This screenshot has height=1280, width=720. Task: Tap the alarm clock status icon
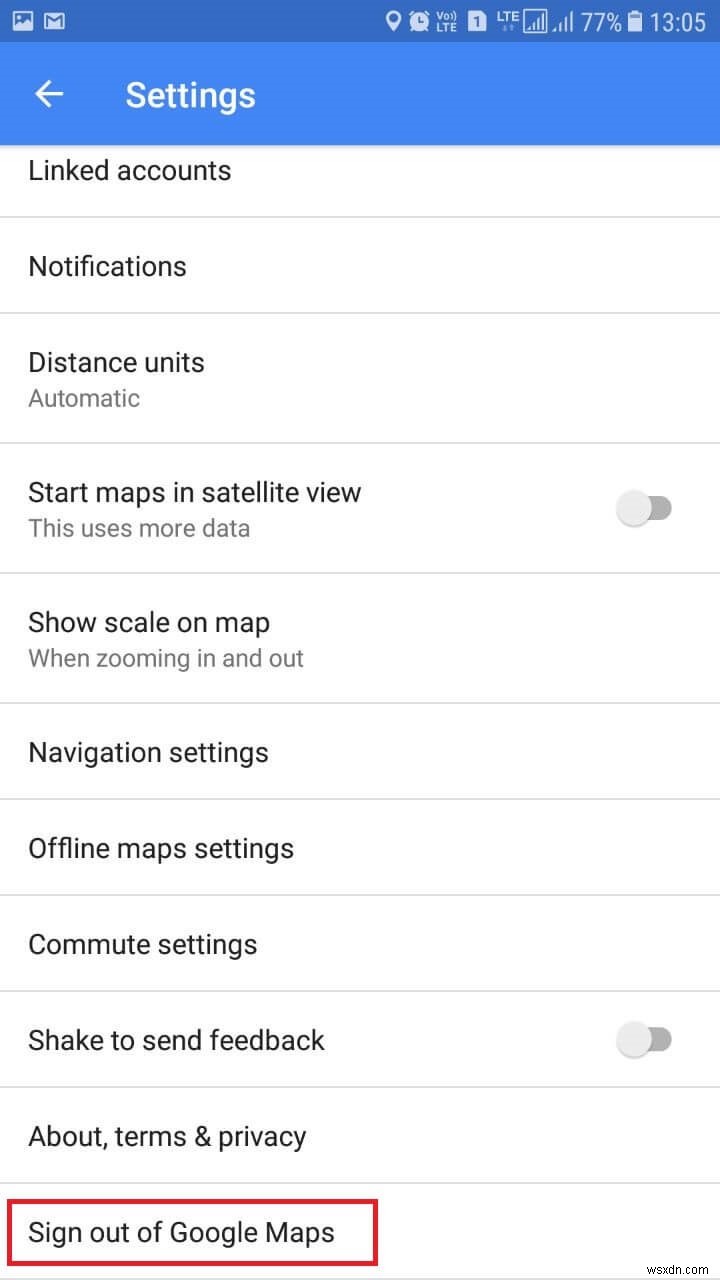[x=421, y=20]
